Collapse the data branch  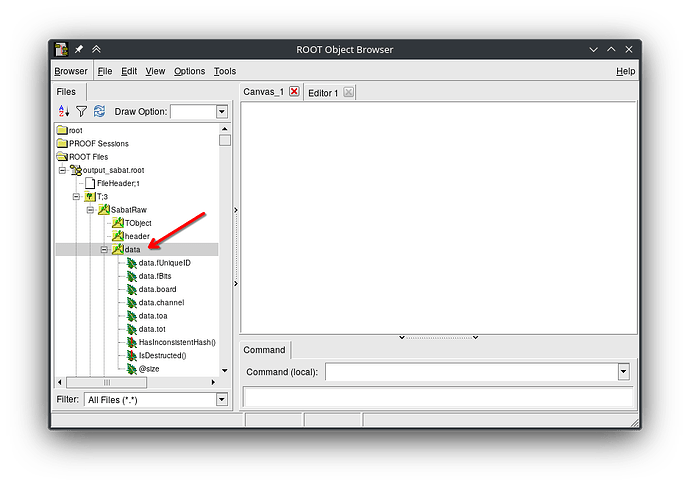coord(104,250)
